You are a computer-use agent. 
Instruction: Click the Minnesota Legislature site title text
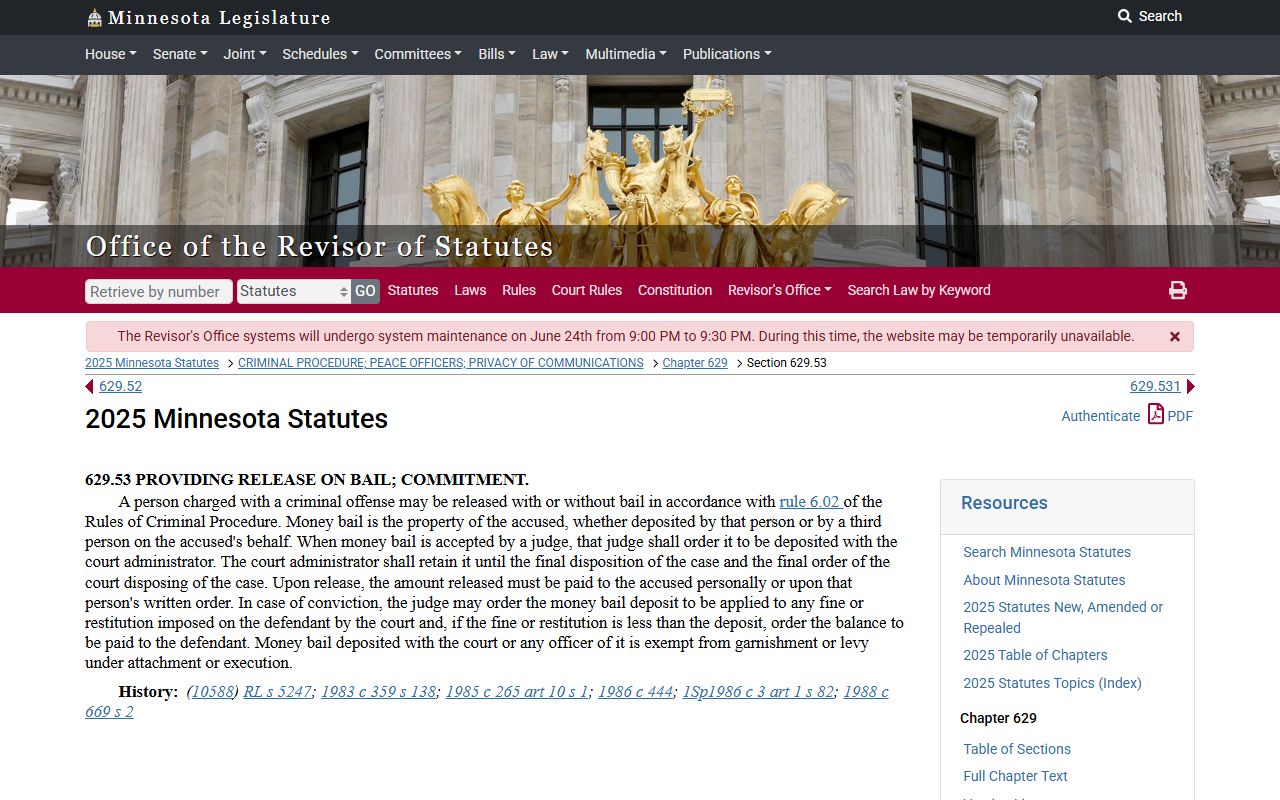[219, 18]
